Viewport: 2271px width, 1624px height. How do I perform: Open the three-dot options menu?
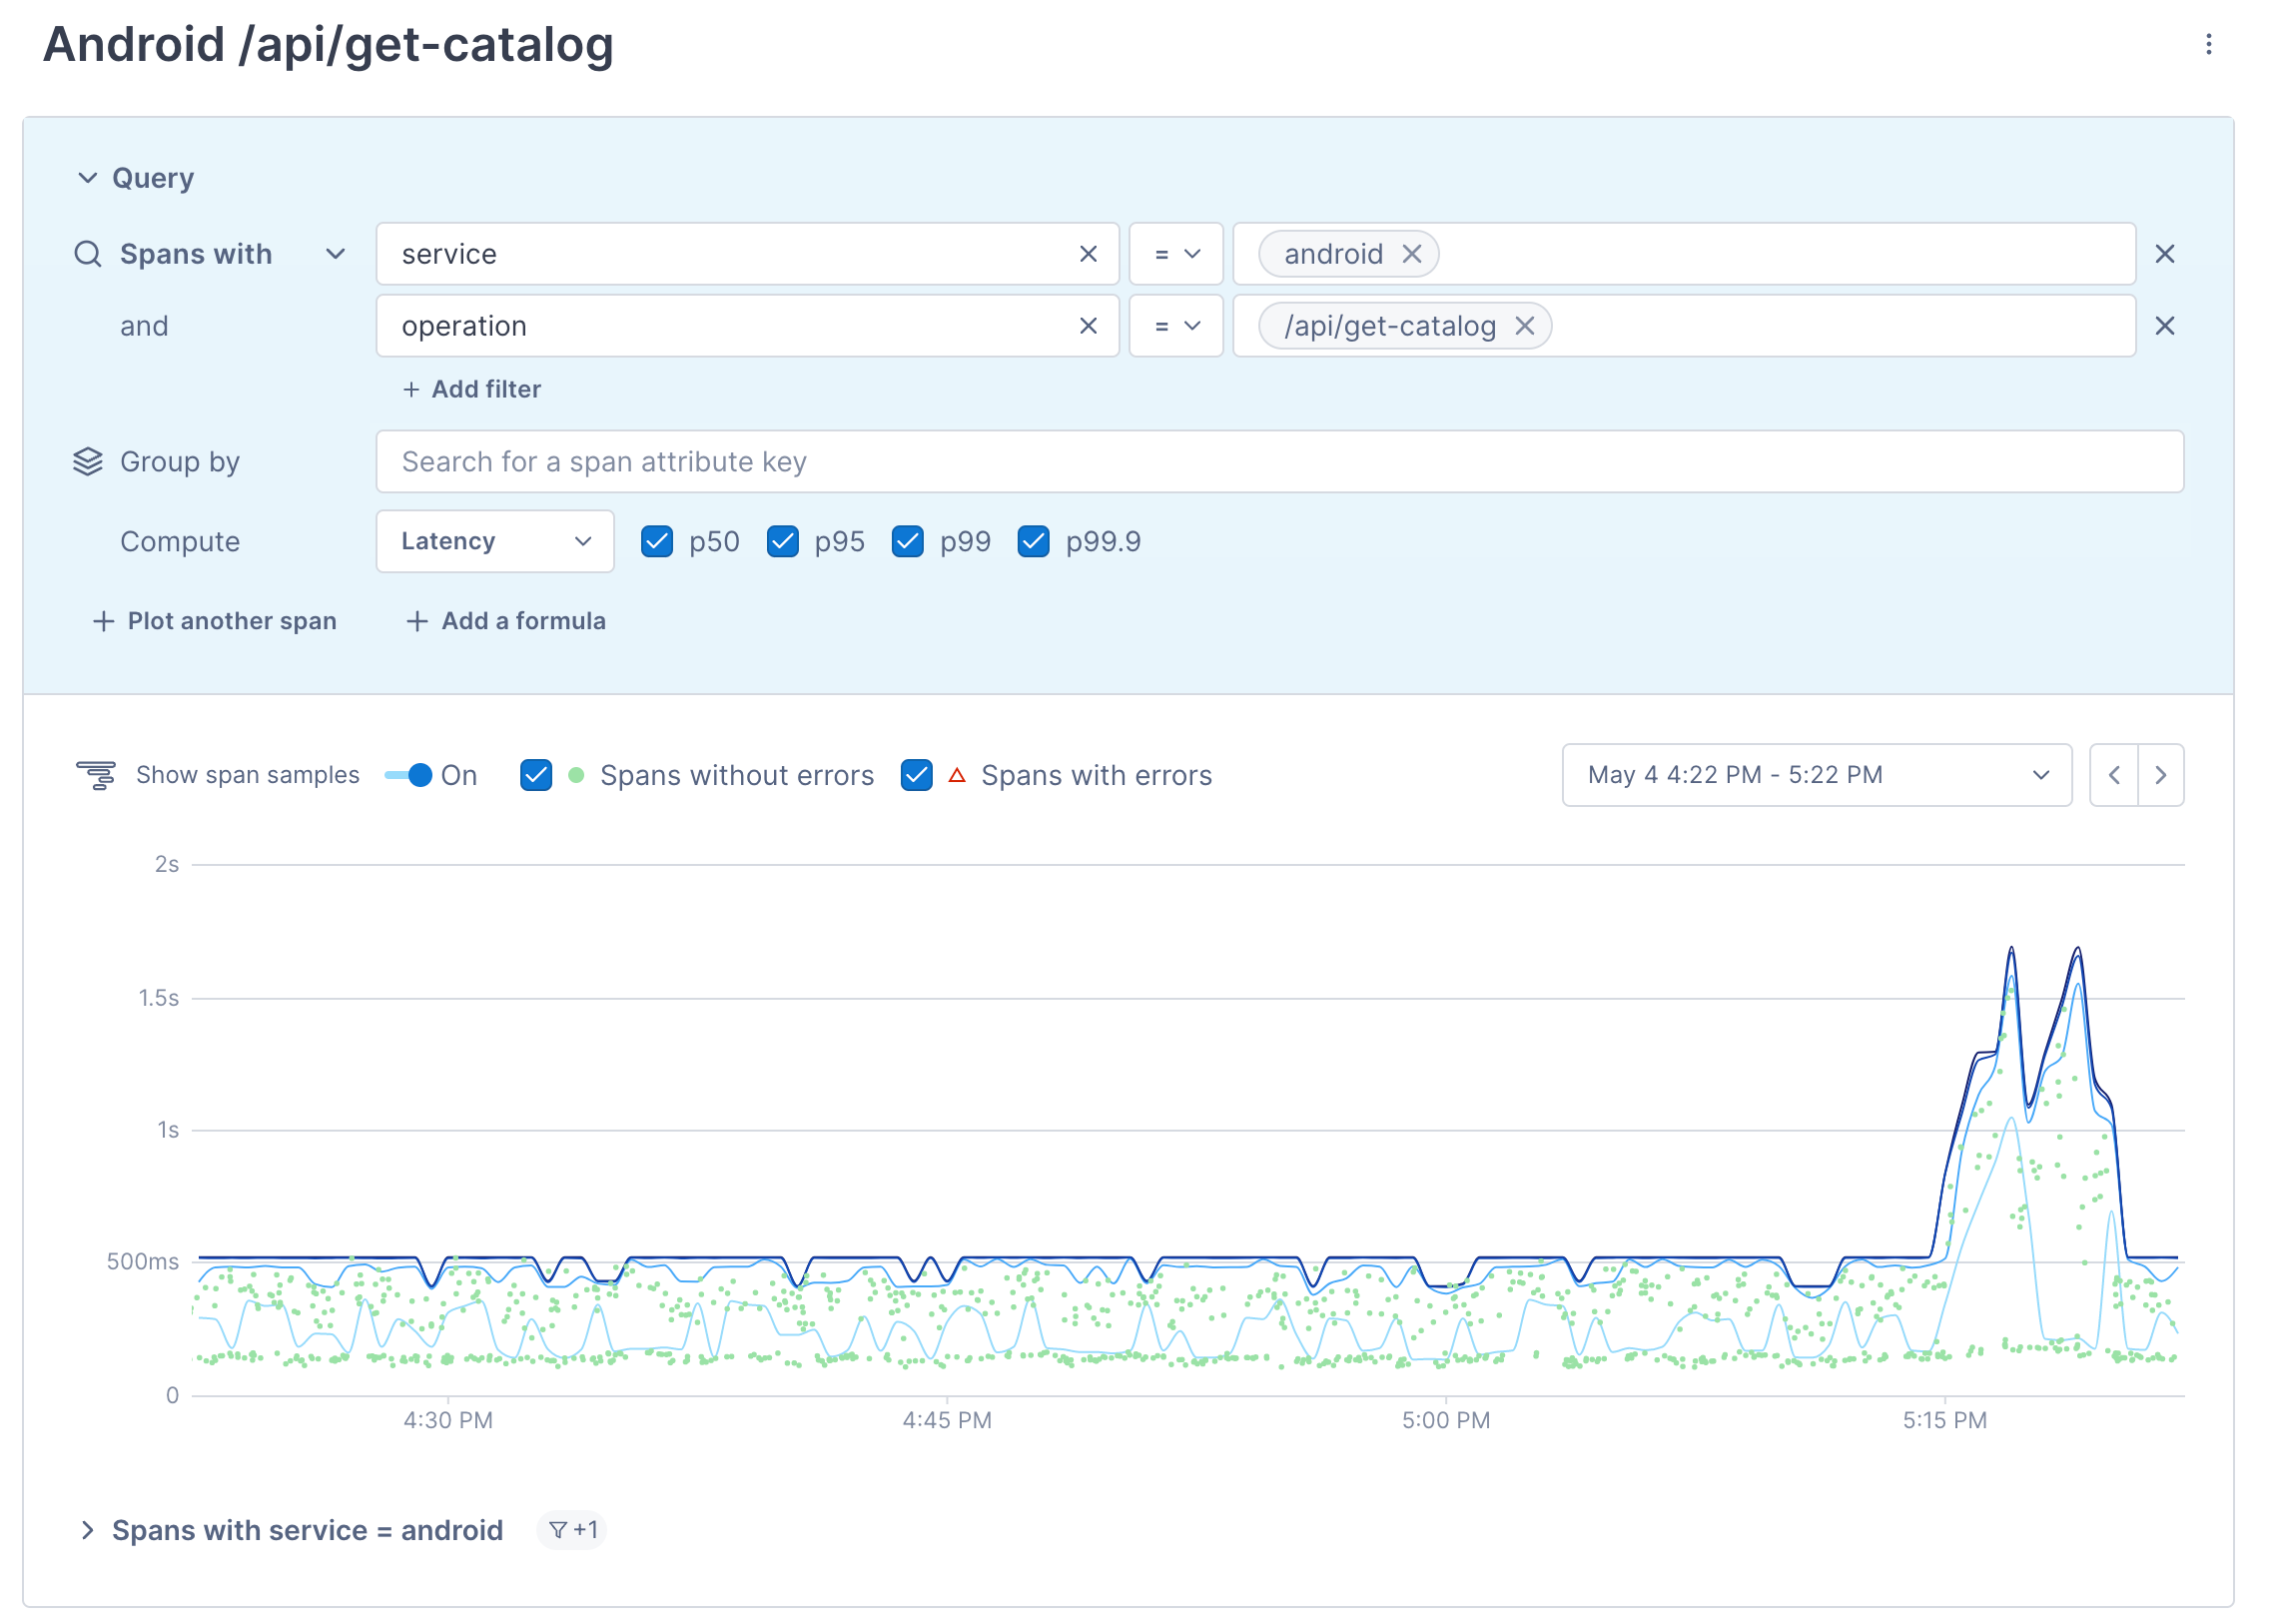point(2208,44)
